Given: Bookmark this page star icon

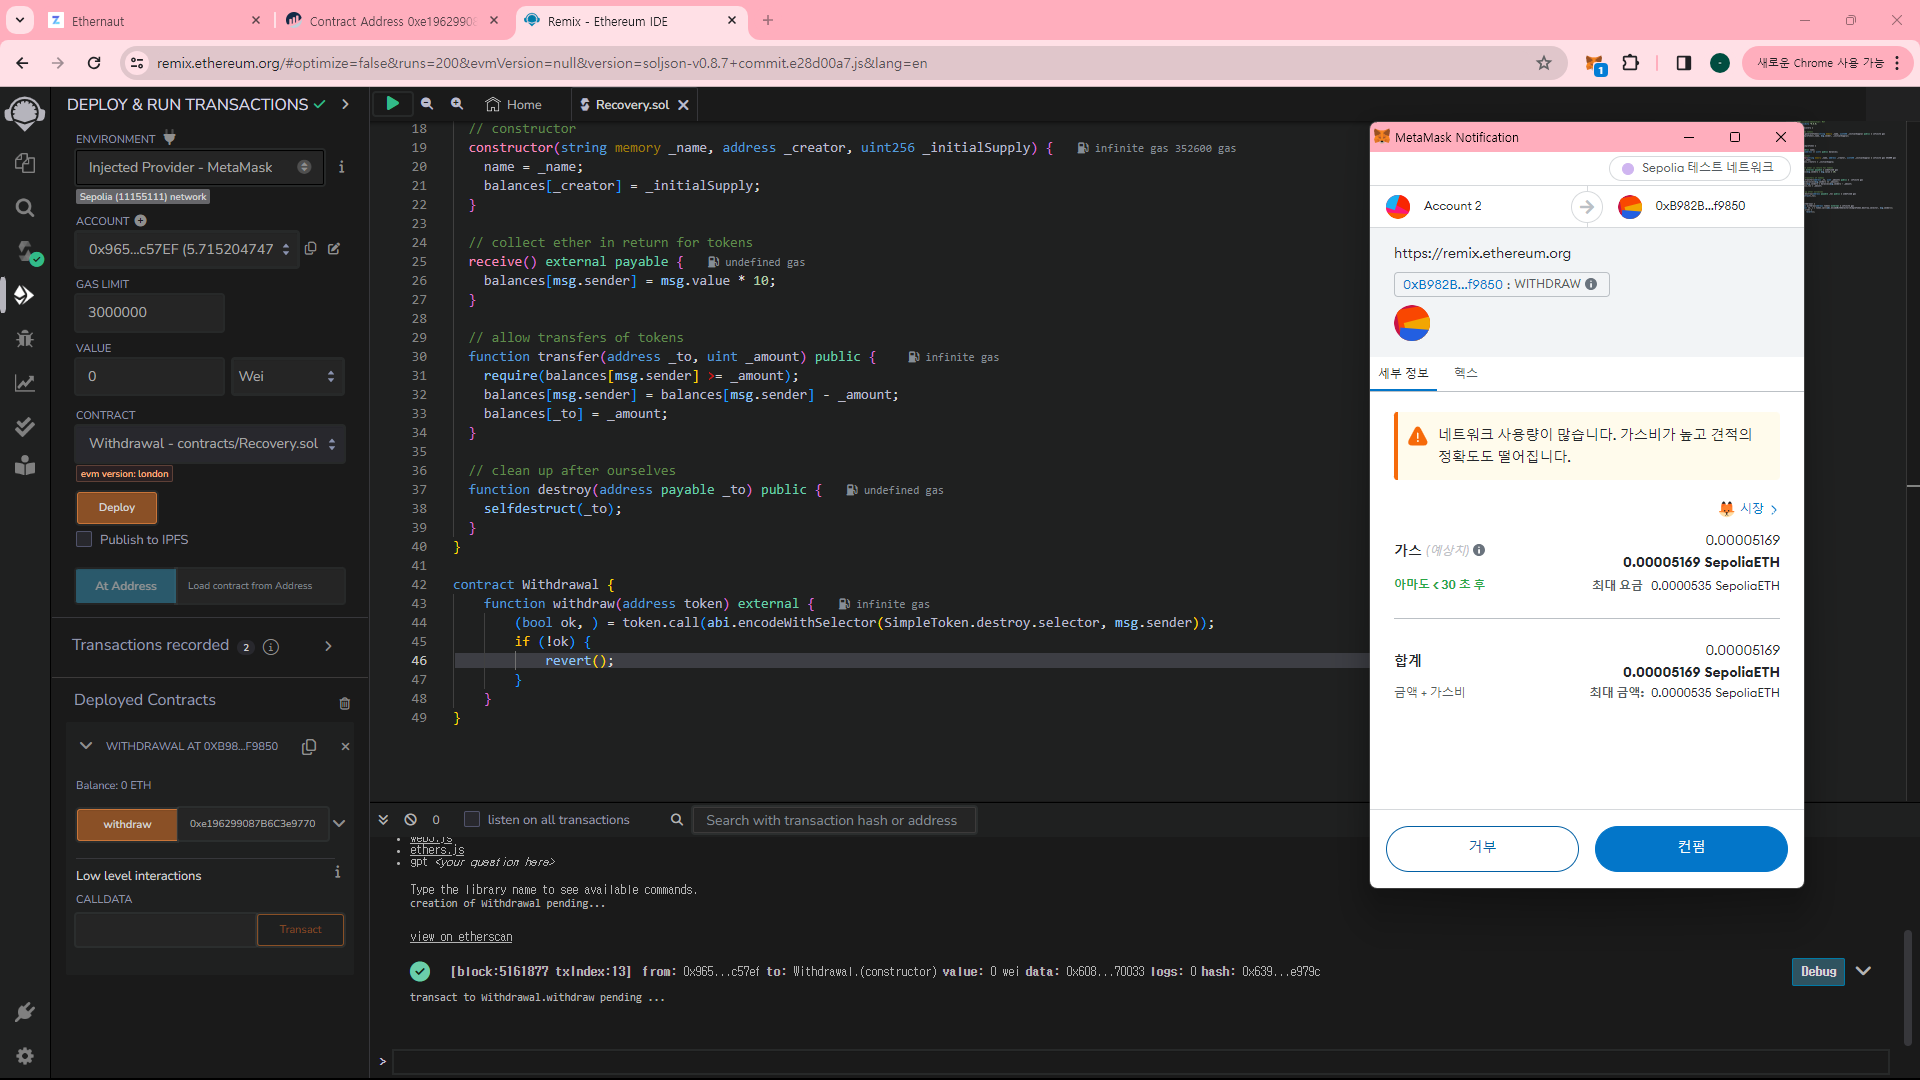Looking at the screenshot, I should tap(1544, 63).
